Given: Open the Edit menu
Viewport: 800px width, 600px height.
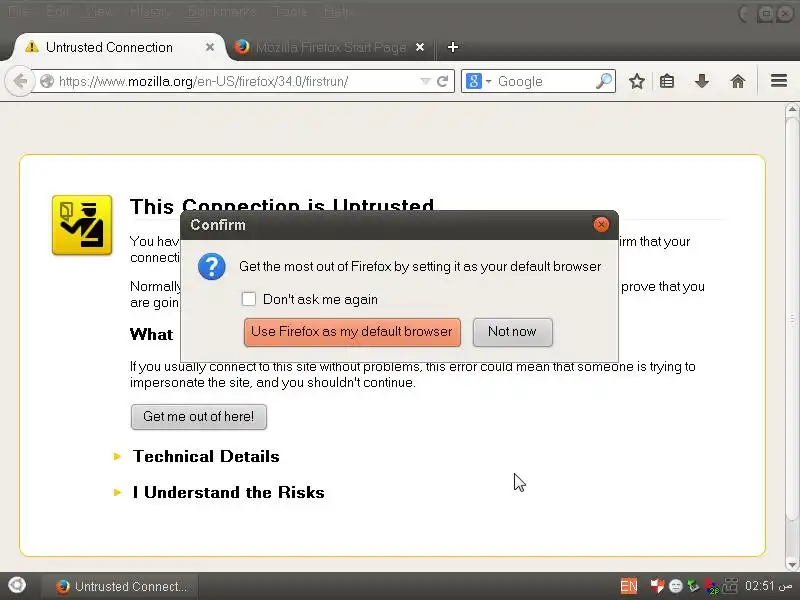Looking at the screenshot, I should click(57, 12).
